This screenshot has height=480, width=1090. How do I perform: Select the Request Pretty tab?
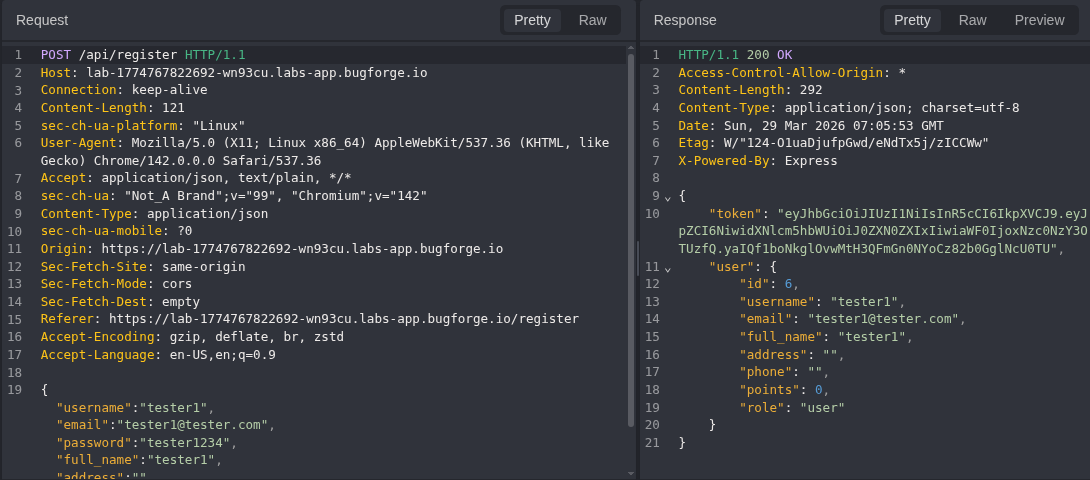[532, 20]
